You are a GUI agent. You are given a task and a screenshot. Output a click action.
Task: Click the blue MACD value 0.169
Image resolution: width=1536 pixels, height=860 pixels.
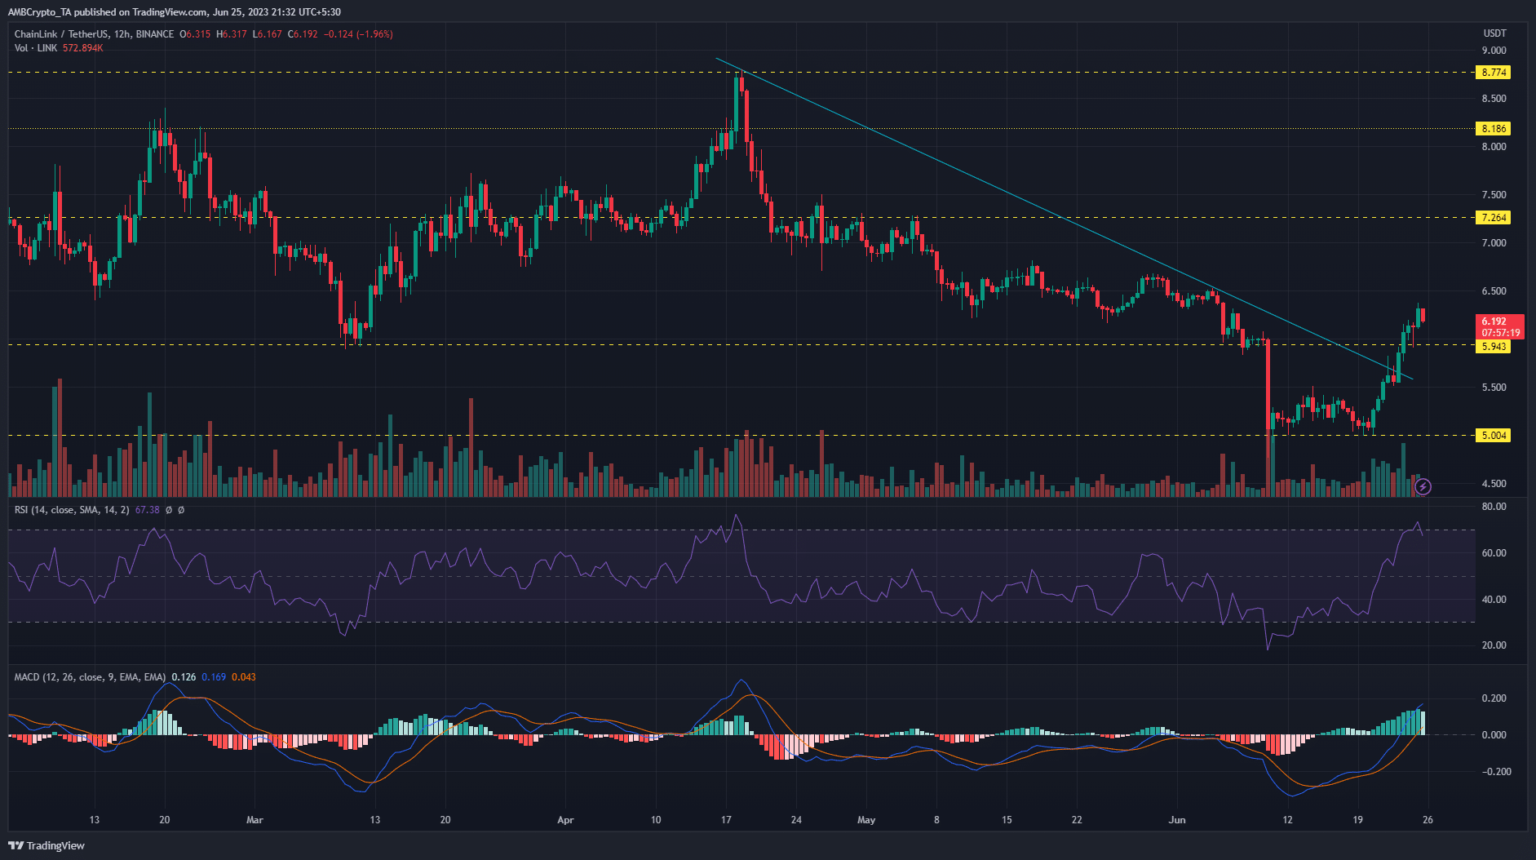point(213,677)
